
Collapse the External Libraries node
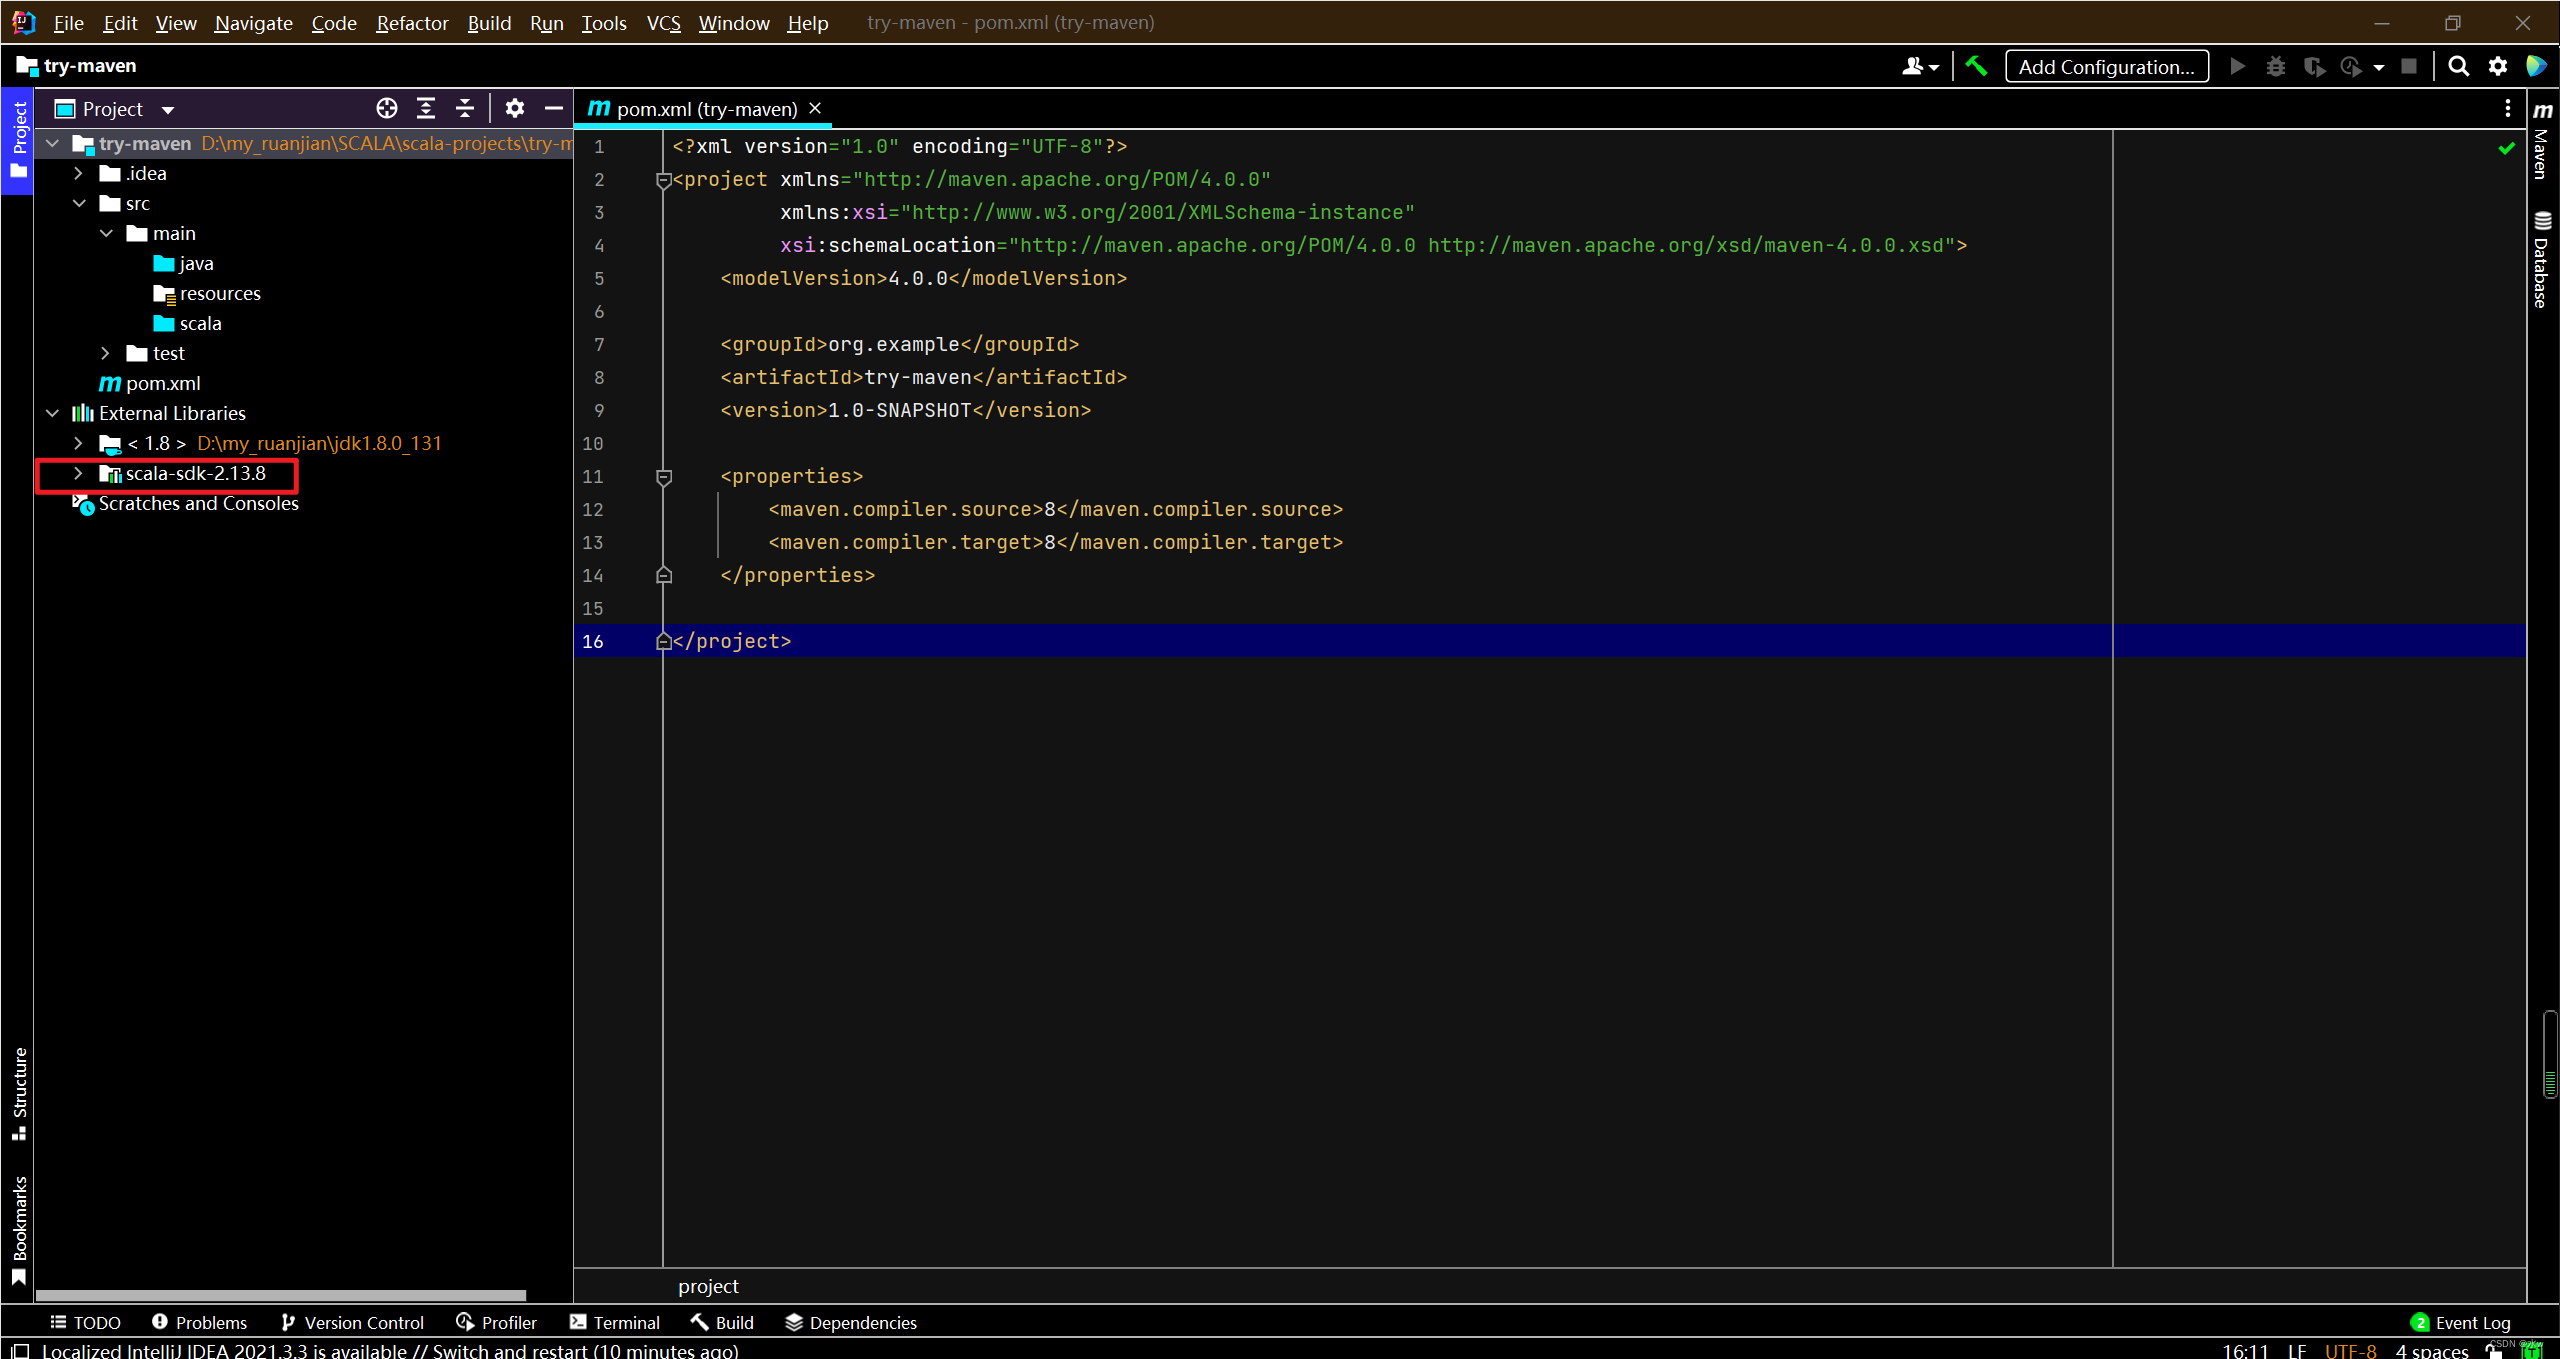click(x=53, y=413)
